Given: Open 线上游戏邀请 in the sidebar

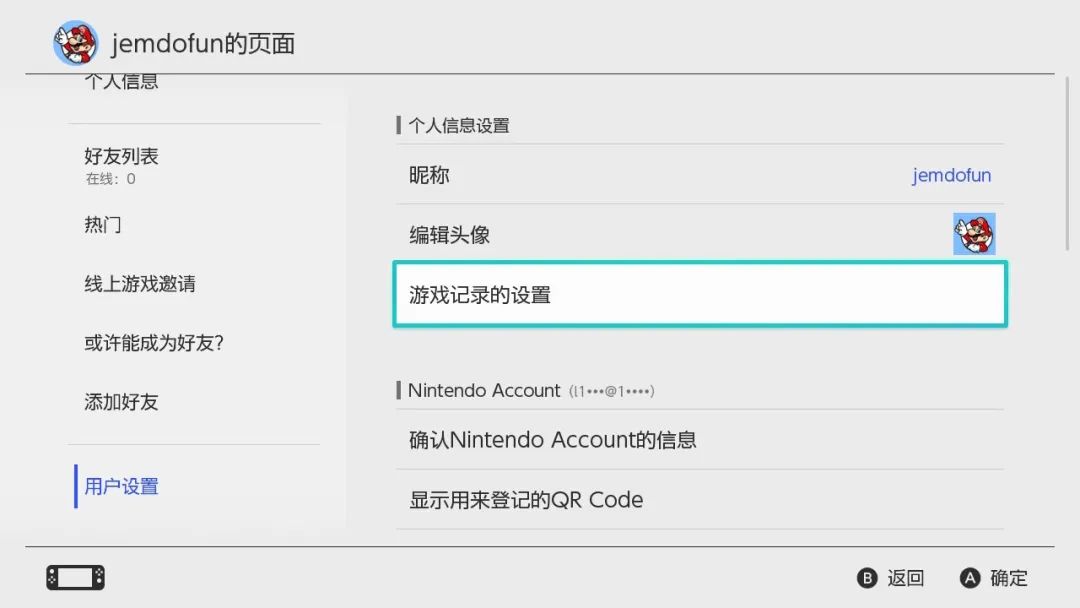Looking at the screenshot, I should click(x=140, y=284).
